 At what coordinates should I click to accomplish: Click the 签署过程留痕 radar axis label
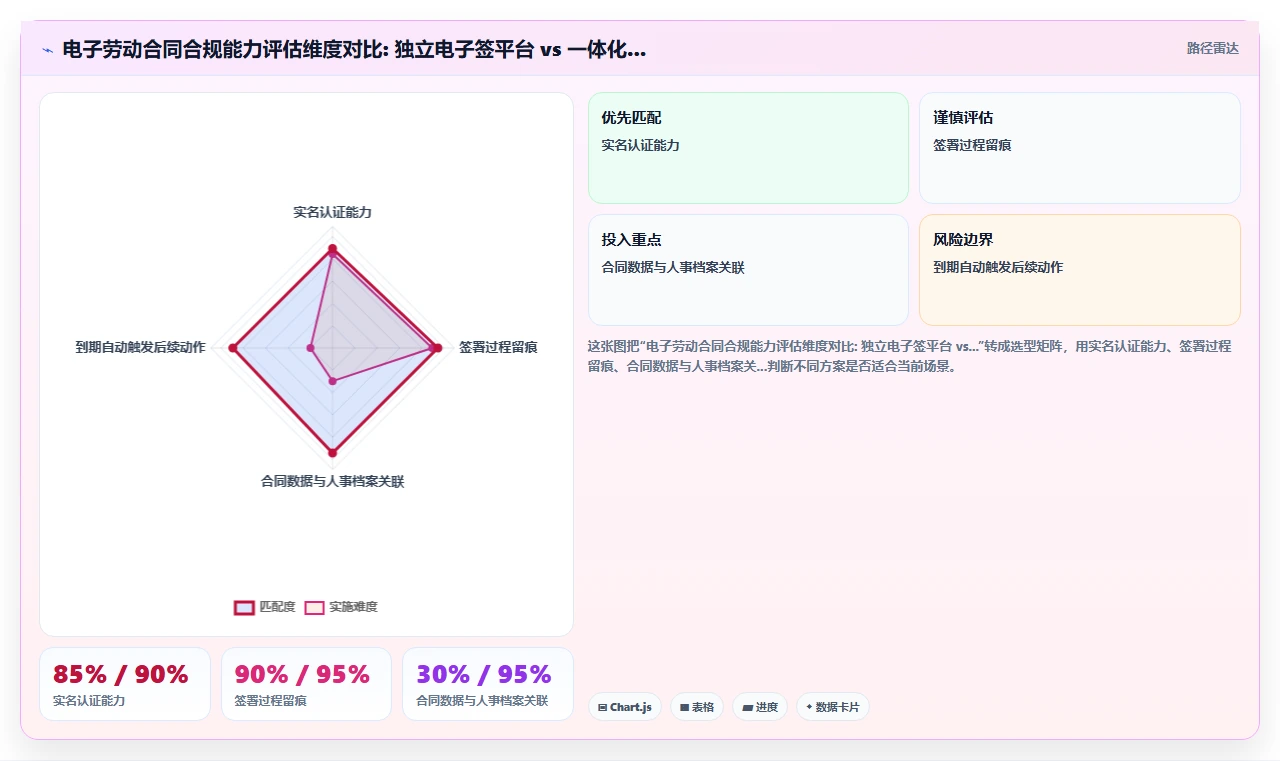(x=498, y=347)
